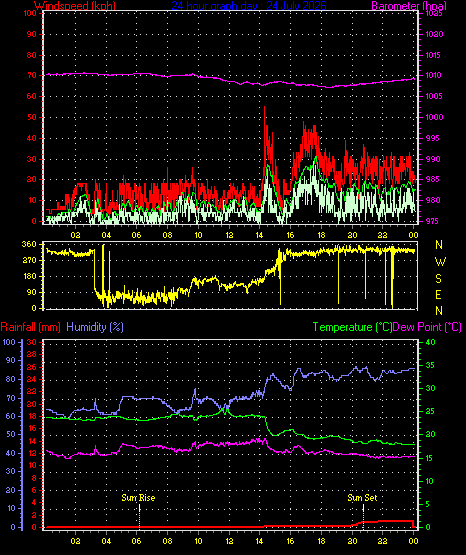The width and height of the screenshot is (466, 555).
Task: Click the Dew Point (°C) legend label
Action: (427, 327)
